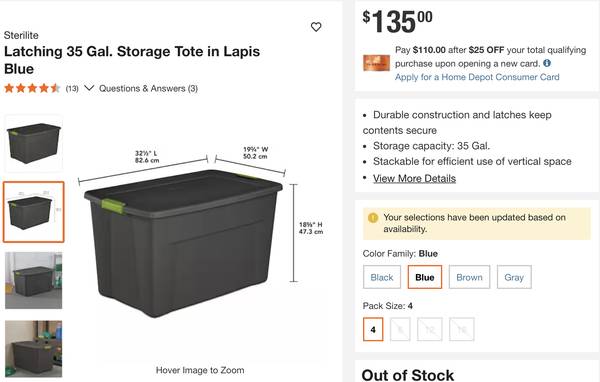
Task: Choose the Gray color family option
Action: pyautogui.click(x=514, y=277)
